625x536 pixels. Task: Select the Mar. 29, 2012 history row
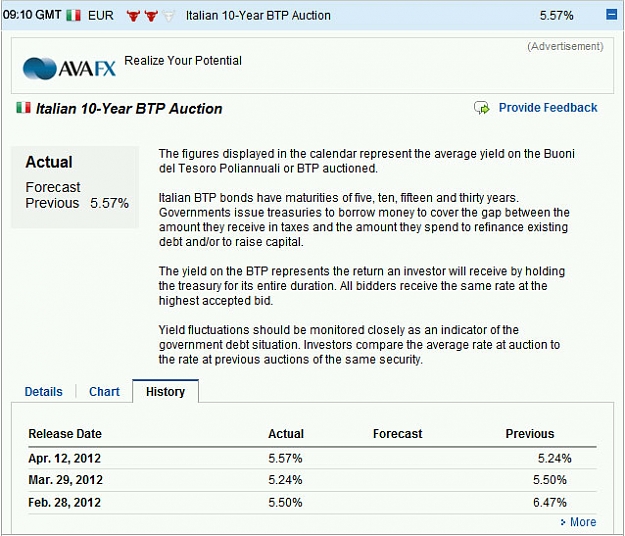click(x=312, y=480)
